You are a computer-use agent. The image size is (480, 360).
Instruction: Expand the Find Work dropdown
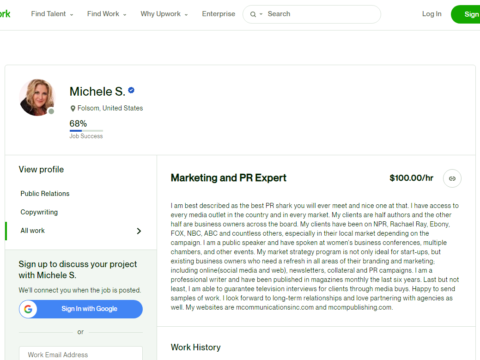click(107, 14)
